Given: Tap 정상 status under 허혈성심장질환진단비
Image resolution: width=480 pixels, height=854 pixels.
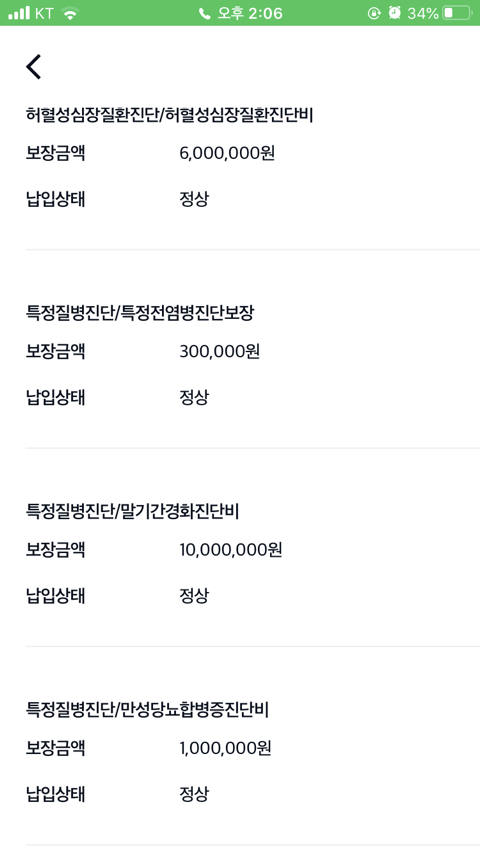Looking at the screenshot, I should coord(194,199).
